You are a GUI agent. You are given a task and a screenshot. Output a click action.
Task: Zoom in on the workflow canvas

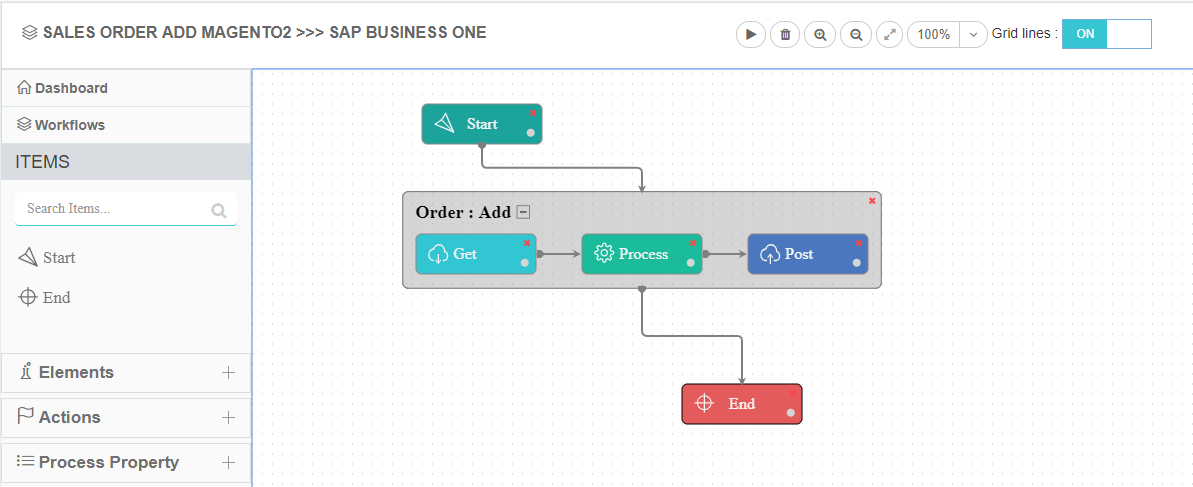[x=820, y=34]
